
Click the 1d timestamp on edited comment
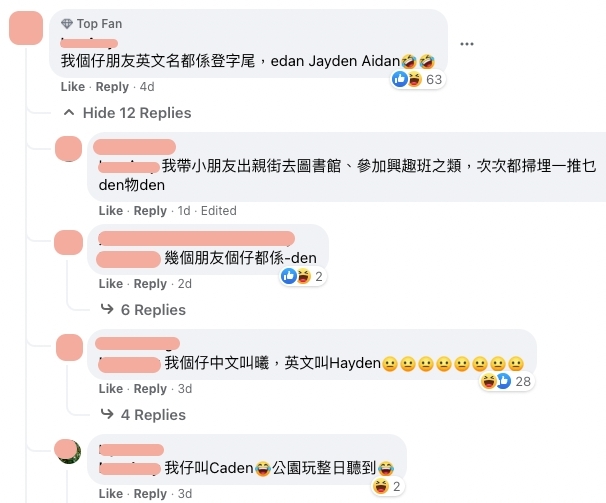pyautogui.click(x=184, y=211)
